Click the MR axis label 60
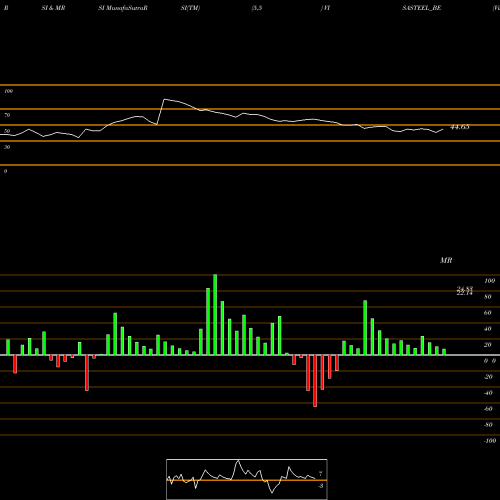Viewport: 500px width, 500px height. [x=488, y=313]
